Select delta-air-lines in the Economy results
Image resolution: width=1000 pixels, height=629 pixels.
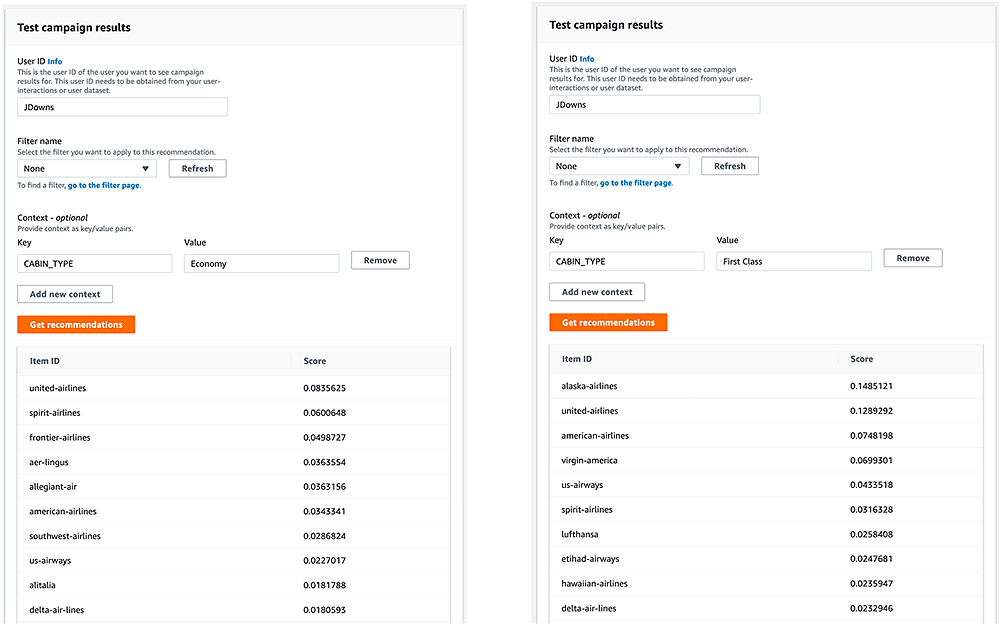click(57, 610)
